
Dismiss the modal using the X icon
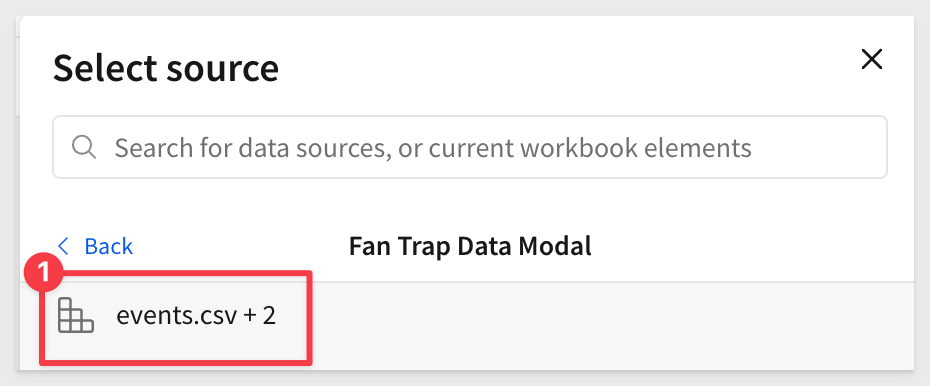(x=872, y=59)
